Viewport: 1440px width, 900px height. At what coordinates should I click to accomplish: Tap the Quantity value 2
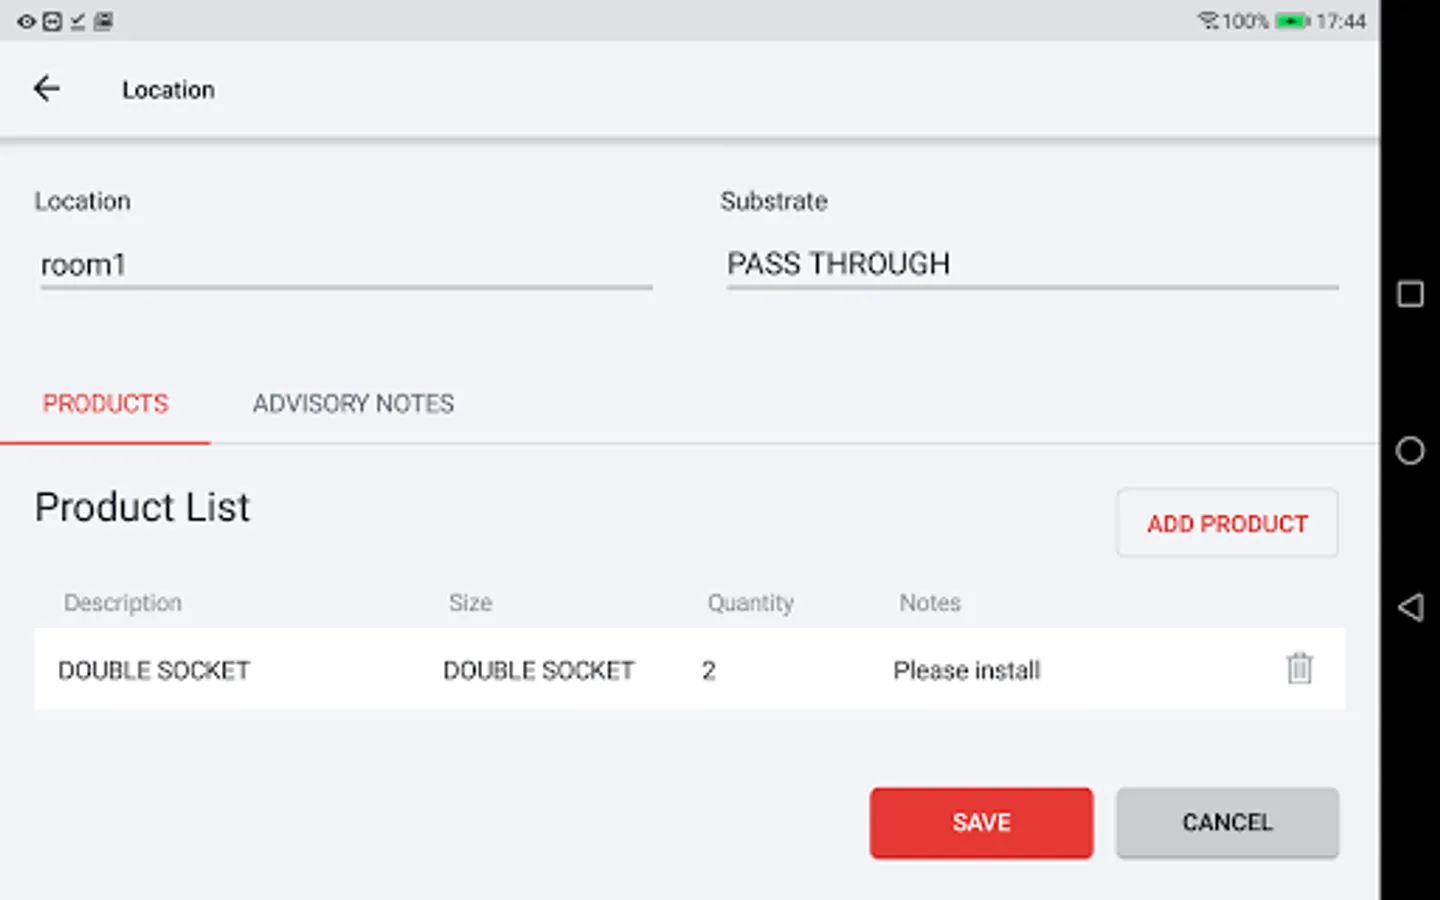709,670
